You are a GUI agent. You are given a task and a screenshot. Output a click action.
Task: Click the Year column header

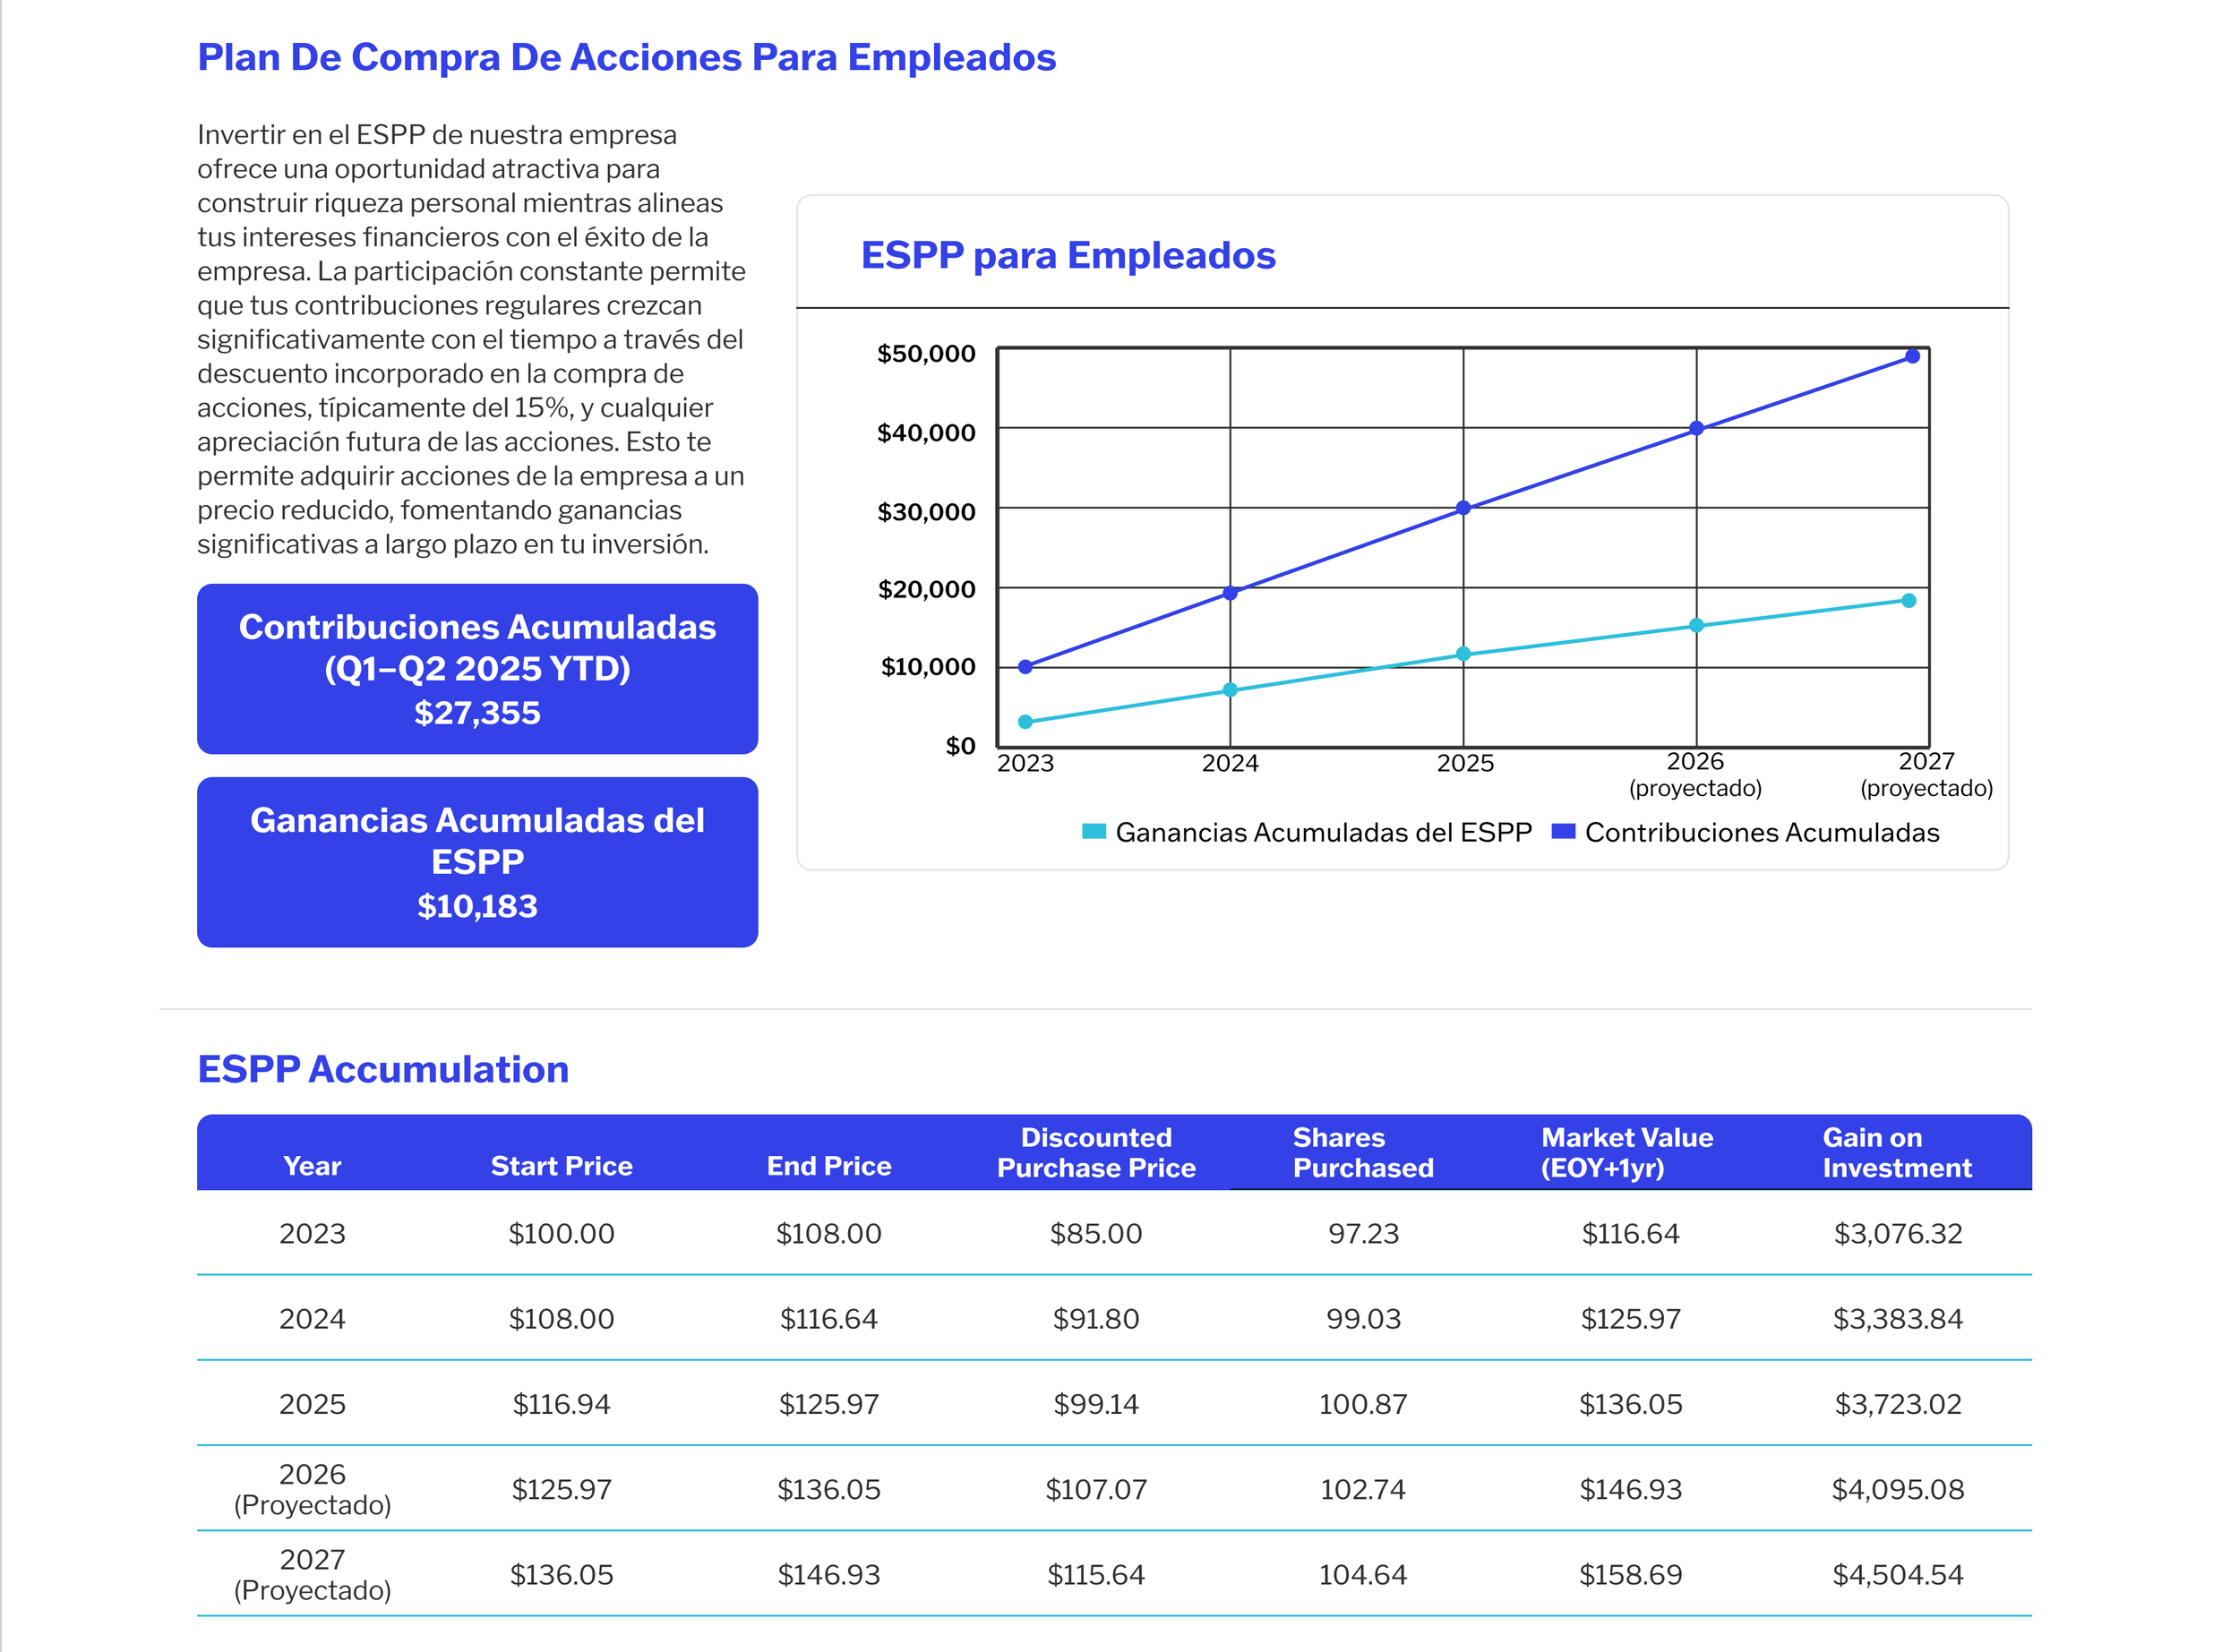point(312,1166)
